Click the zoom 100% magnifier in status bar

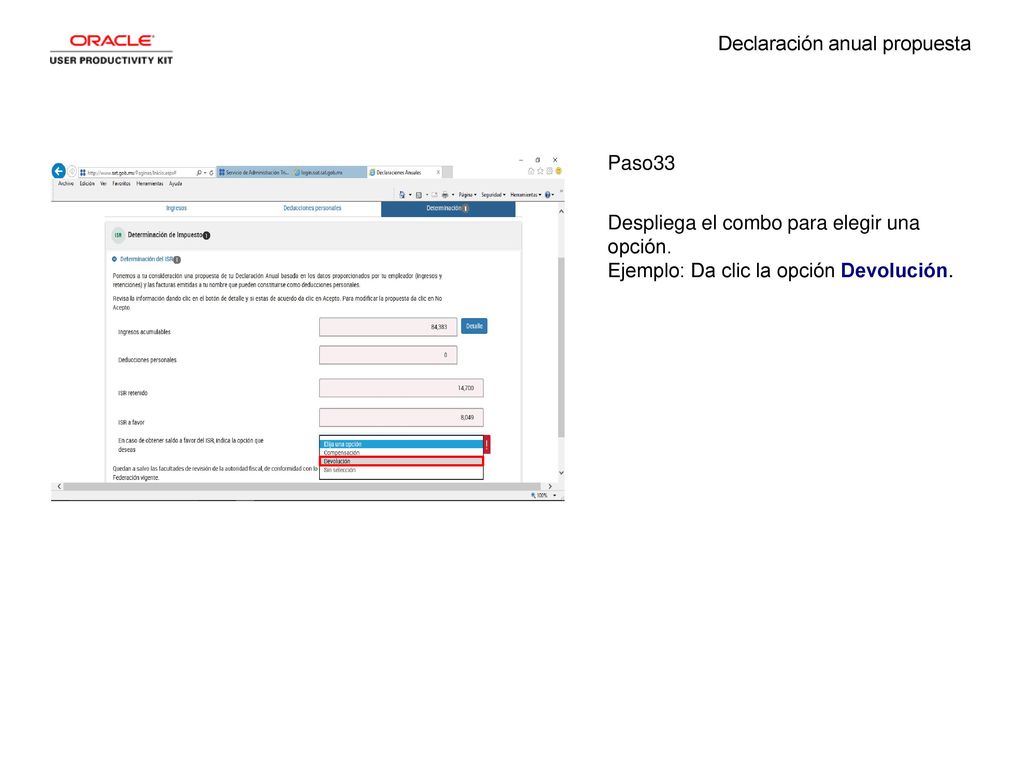pyautogui.click(x=533, y=496)
